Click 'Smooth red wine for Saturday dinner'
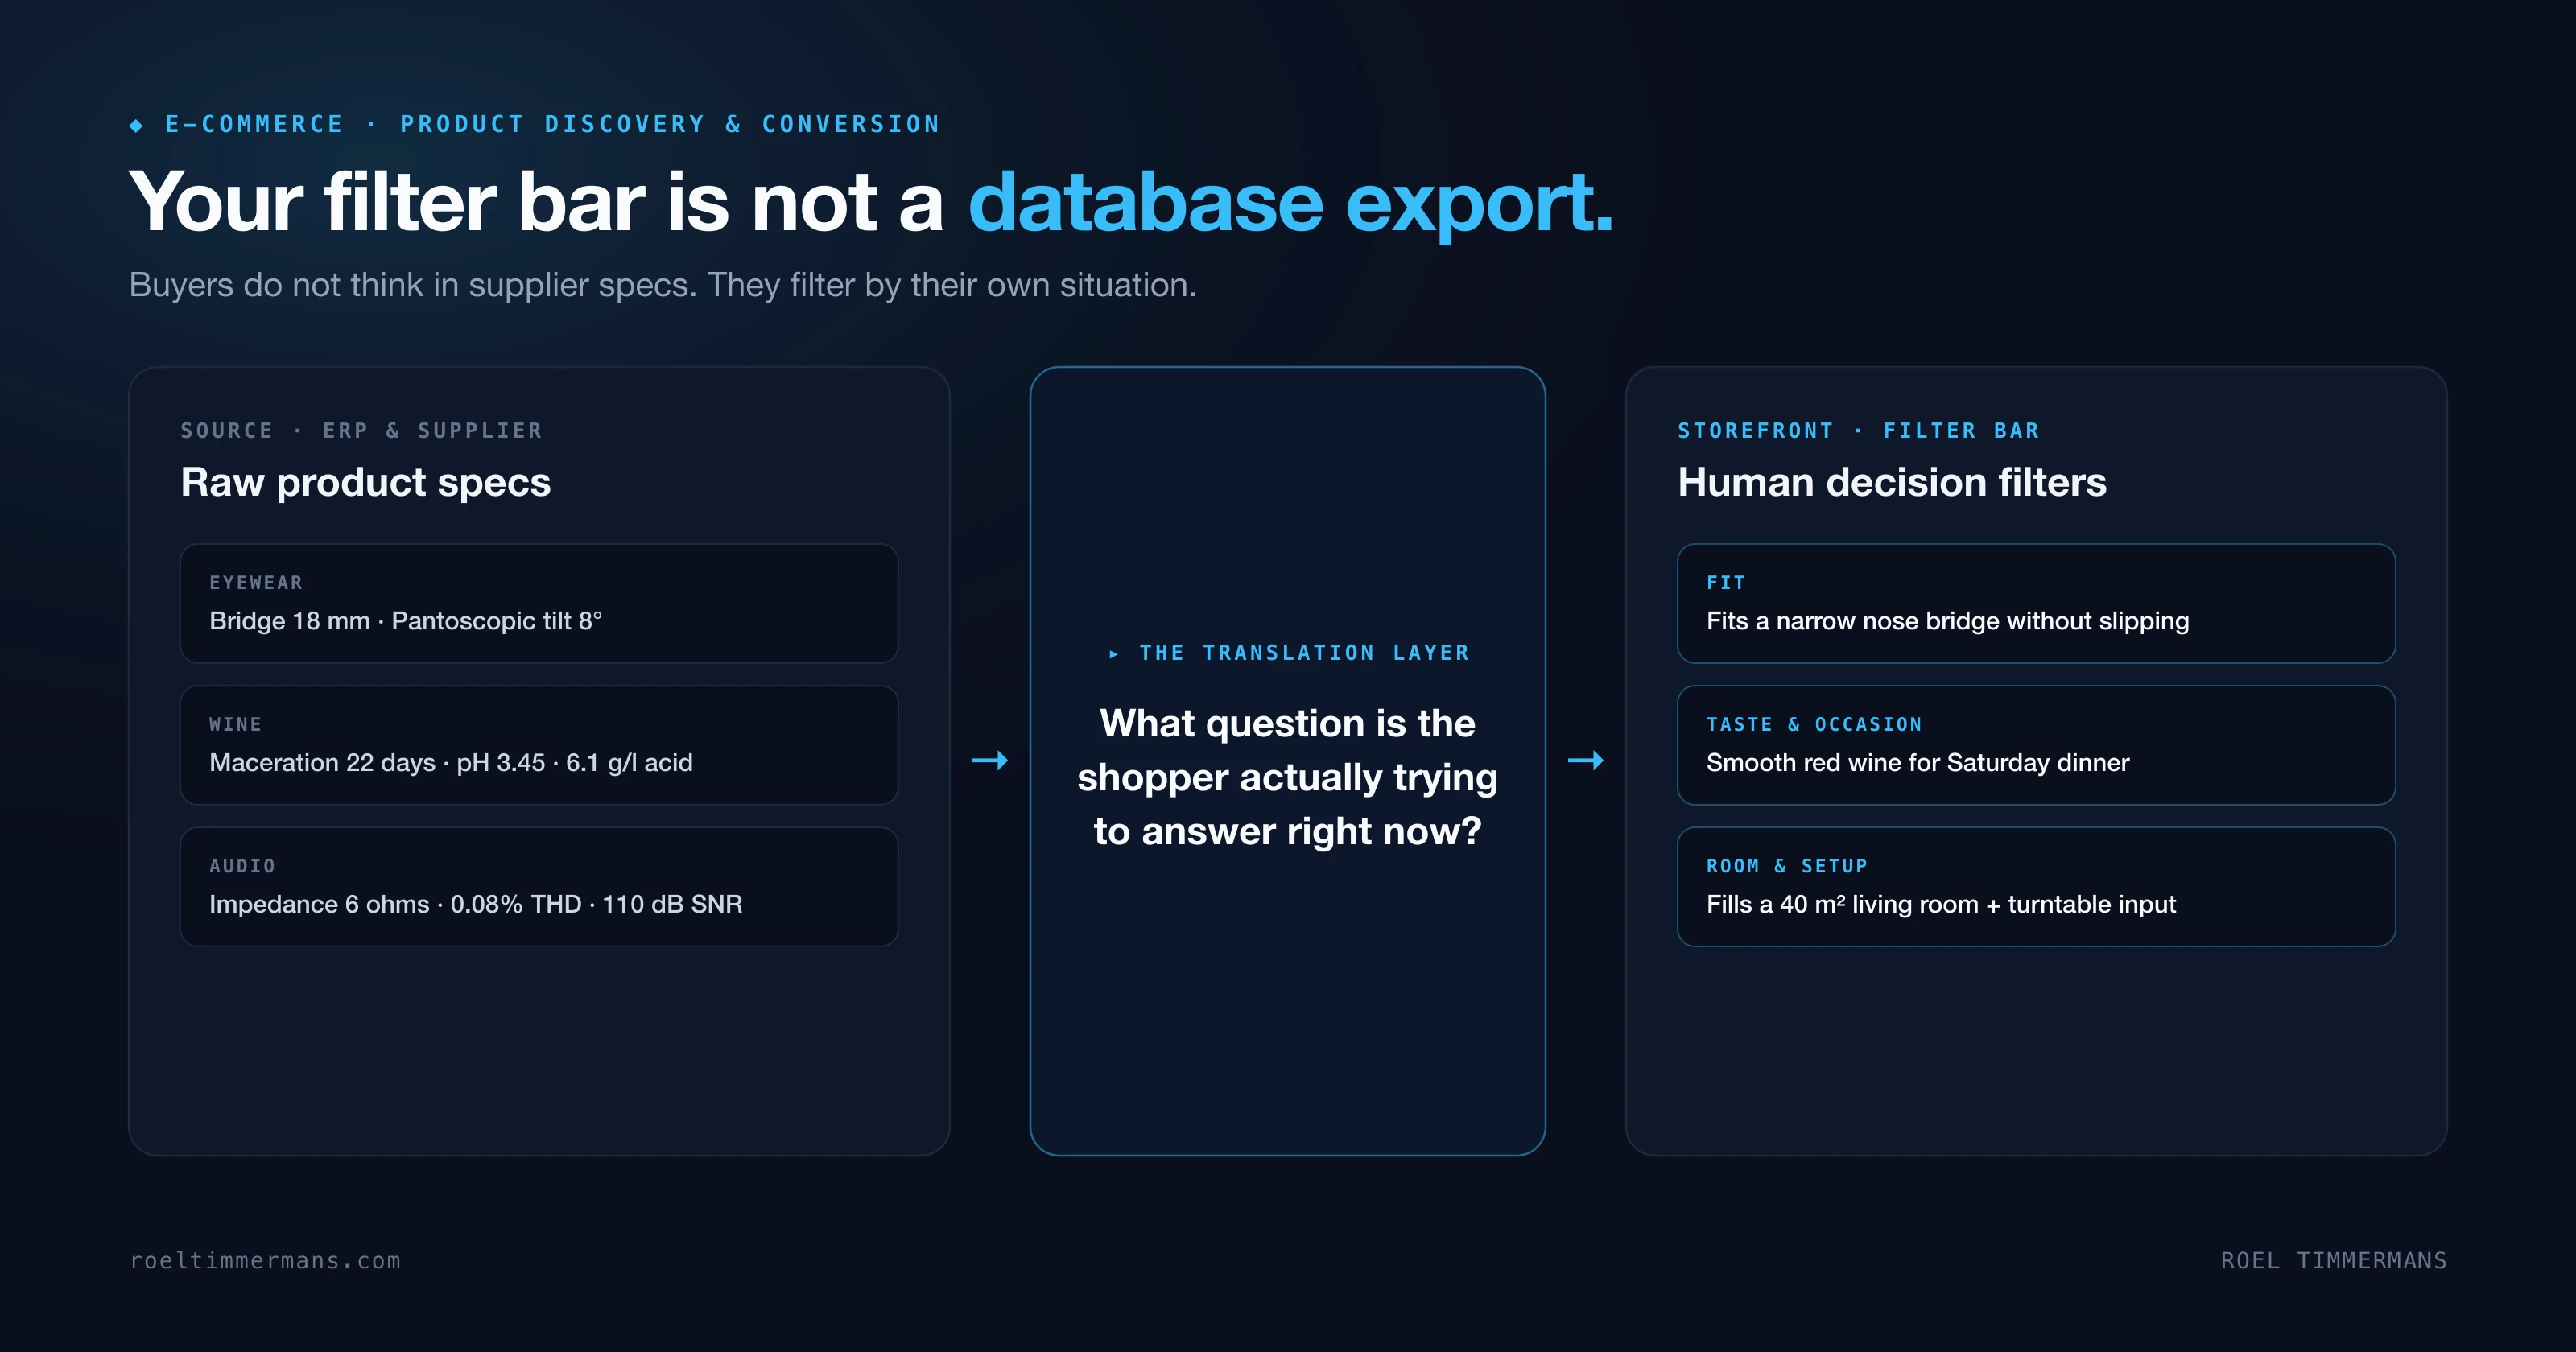 click(1917, 762)
